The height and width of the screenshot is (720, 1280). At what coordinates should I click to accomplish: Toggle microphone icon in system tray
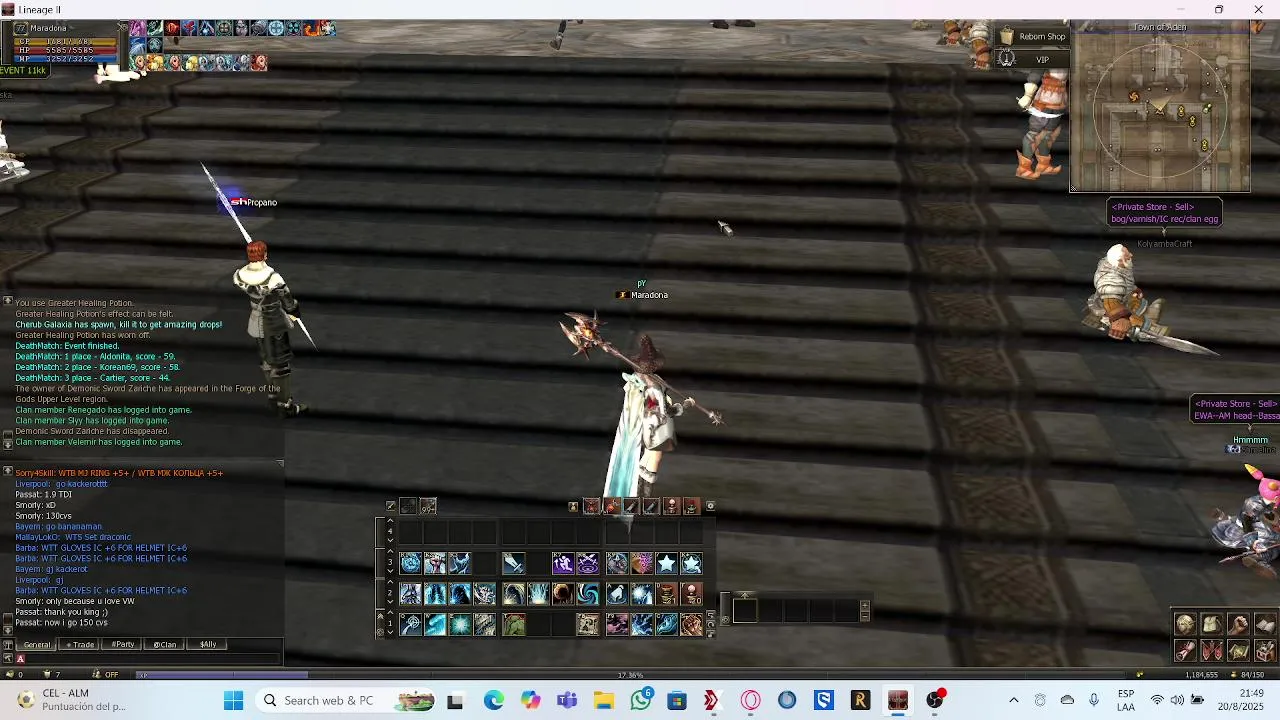(x=1094, y=700)
